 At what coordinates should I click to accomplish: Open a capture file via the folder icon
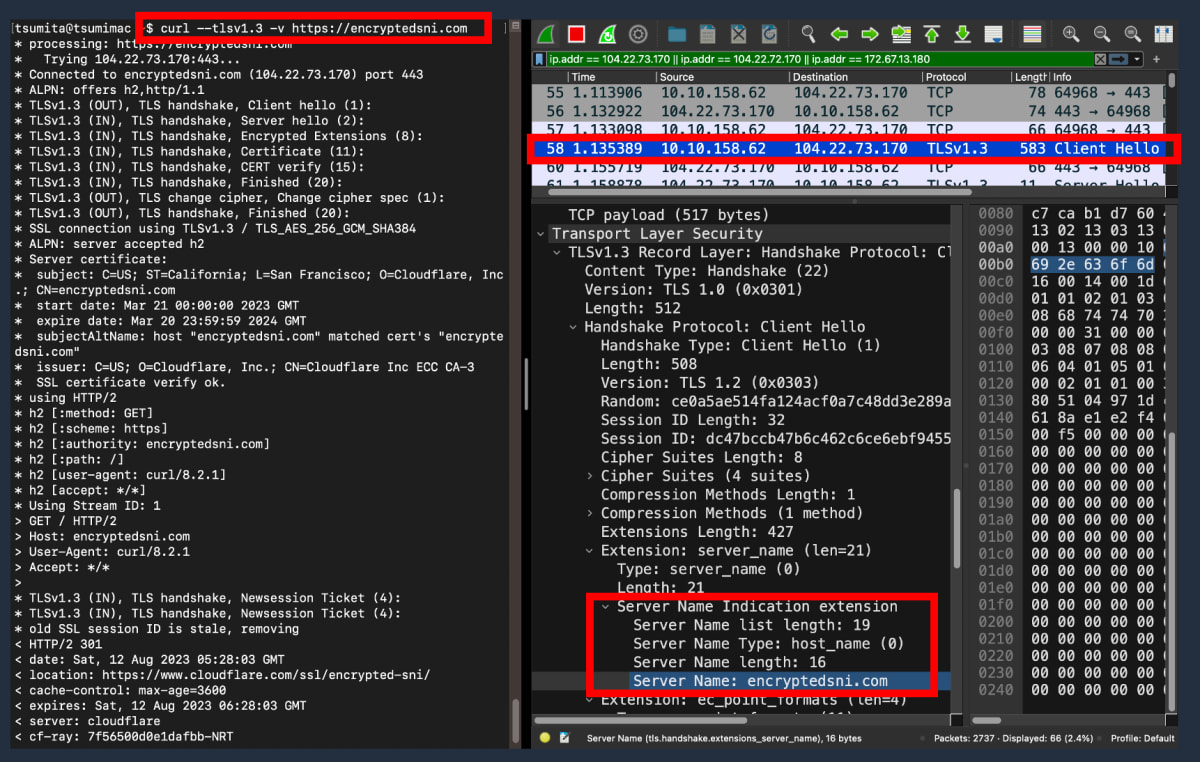pos(677,34)
